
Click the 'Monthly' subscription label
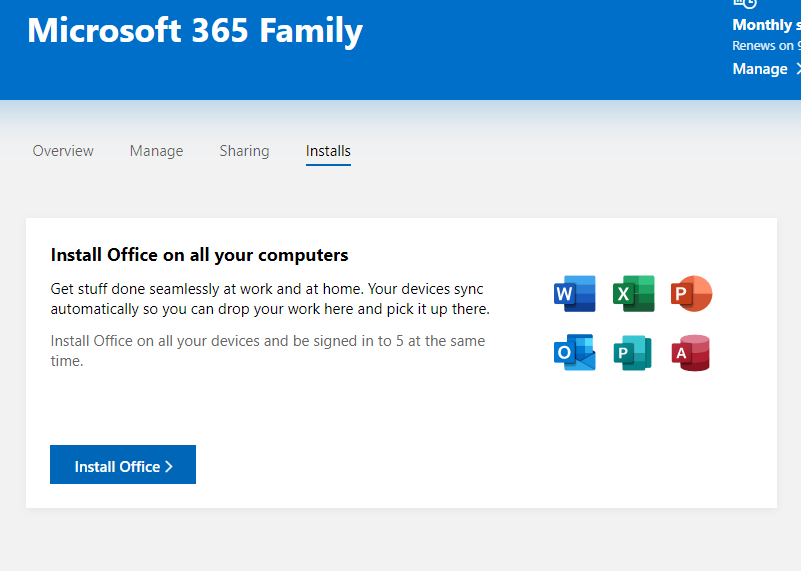coord(766,25)
